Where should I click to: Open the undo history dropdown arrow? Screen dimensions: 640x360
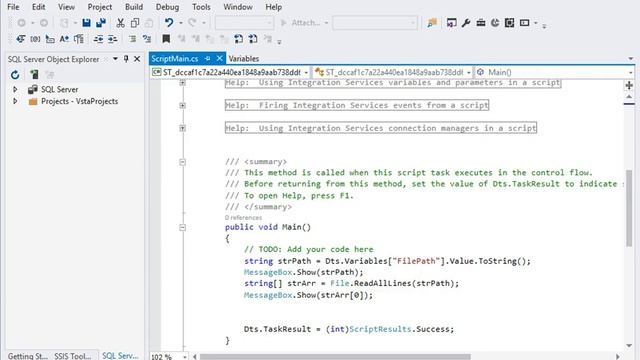(180, 23)
